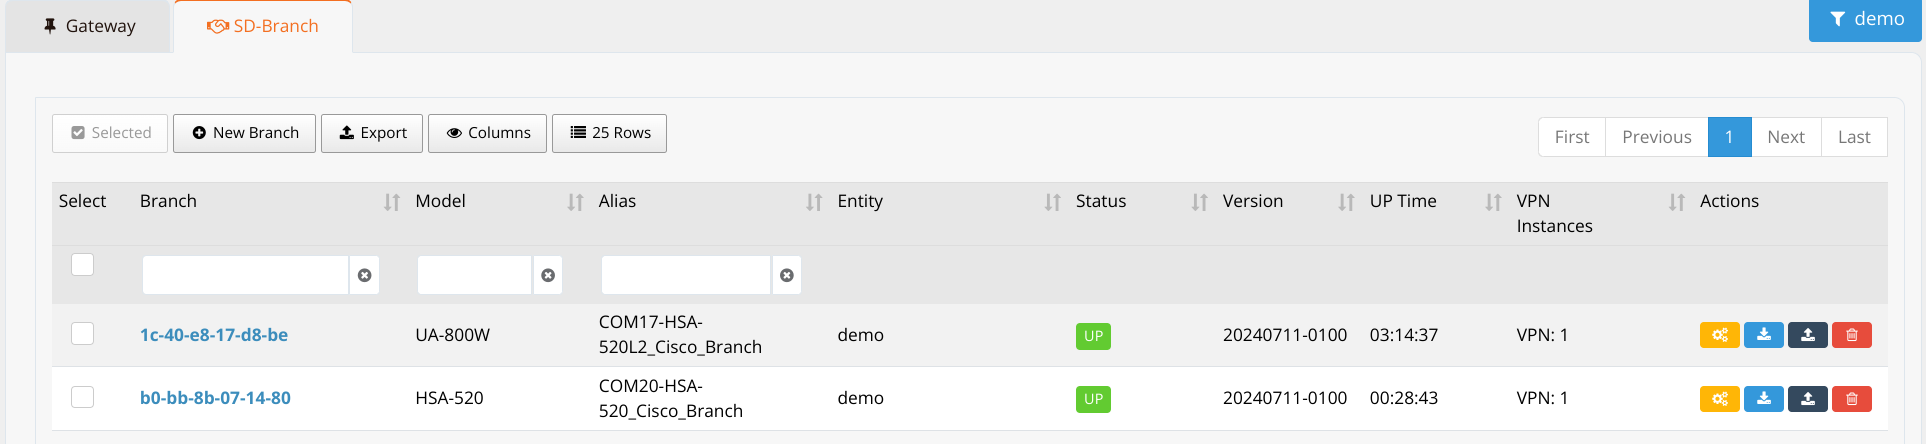Image resolution: width=1926 pixels, height=444 pixels.
Task: Click uptime value 00:28:43
Action: tap(1404, 398)
